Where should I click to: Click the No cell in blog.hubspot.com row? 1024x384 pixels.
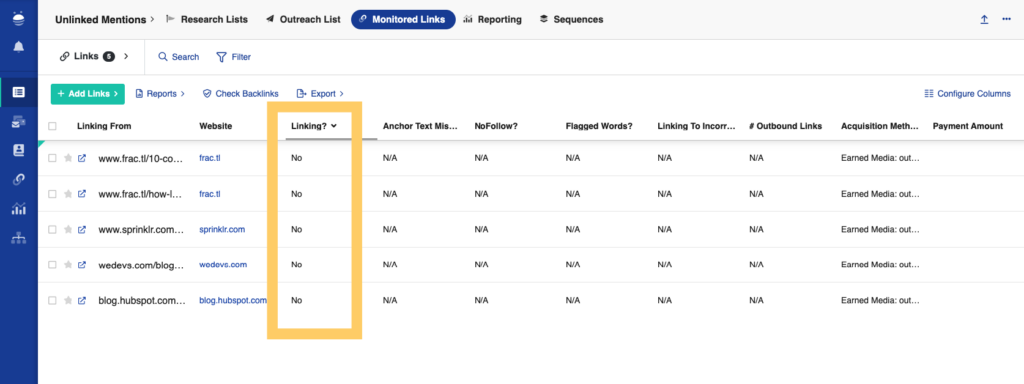point(296,300)
